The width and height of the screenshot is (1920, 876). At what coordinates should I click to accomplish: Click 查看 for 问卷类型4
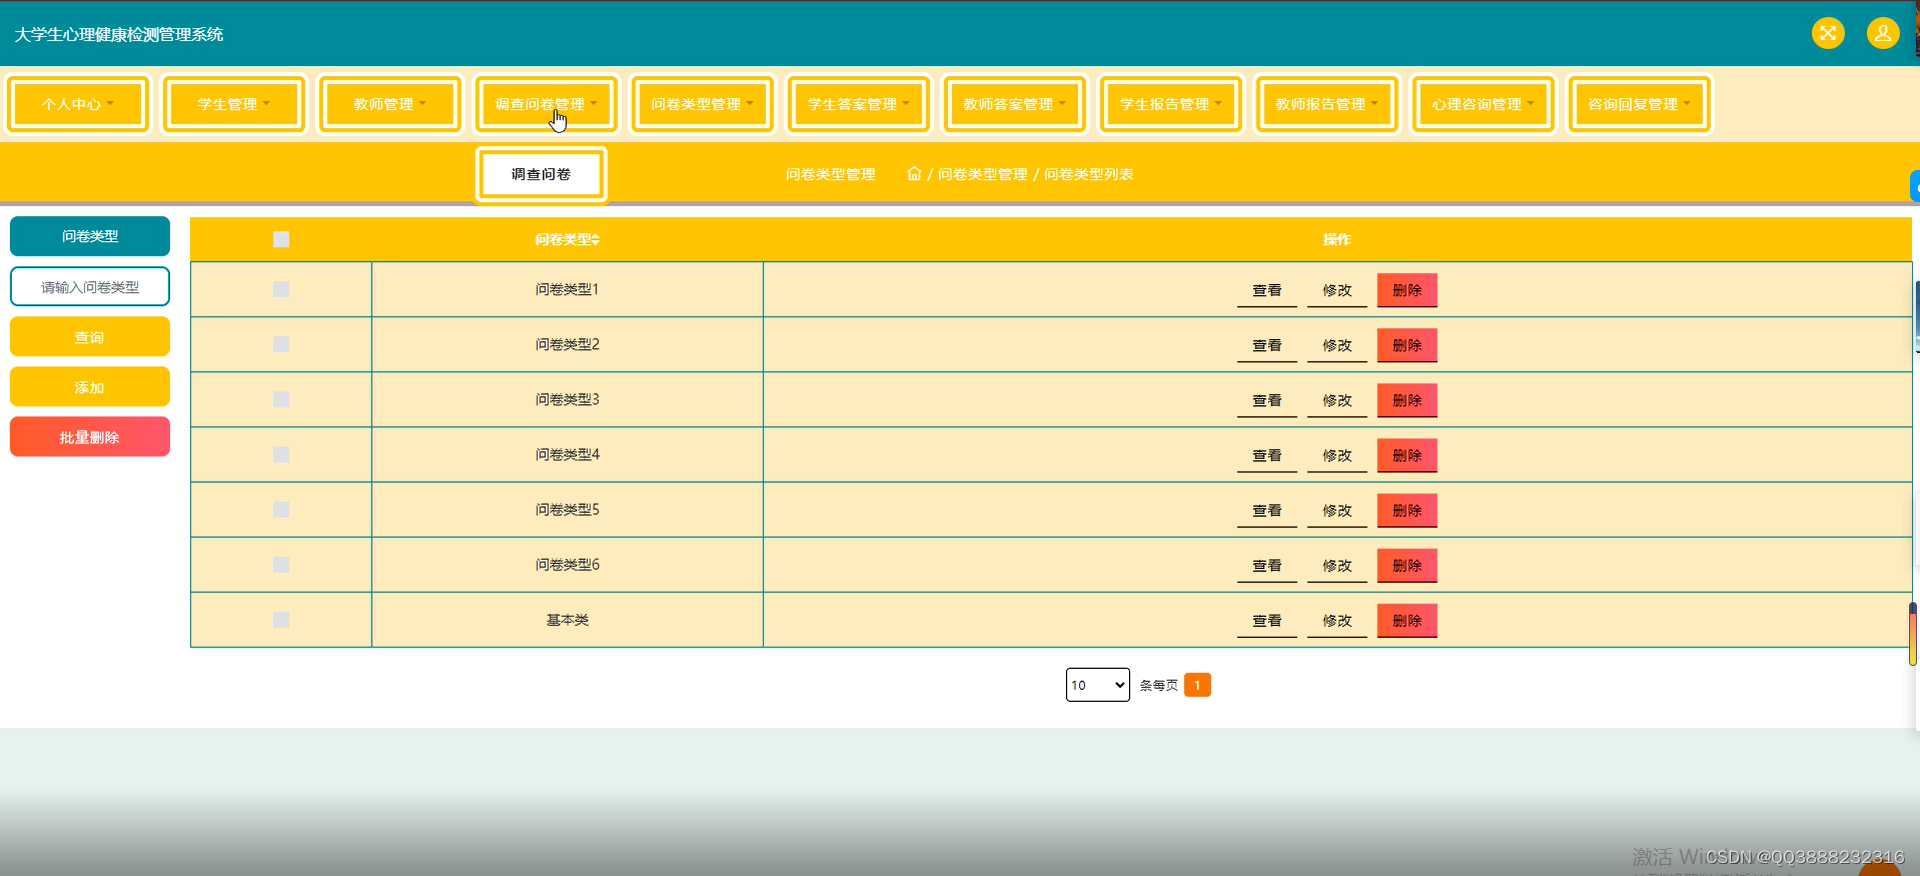tap(1267, 455)
